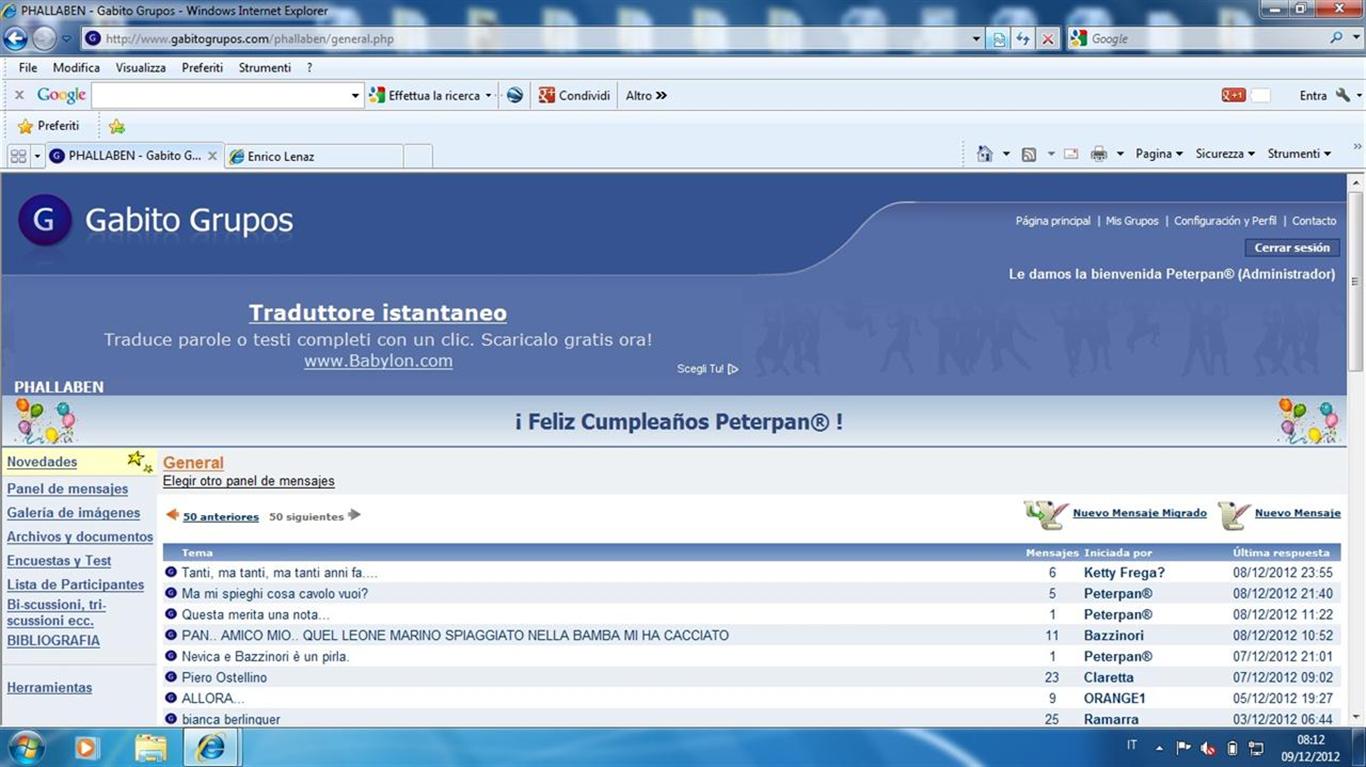Show hidden system tray icons

click(x=1159, y=748)
